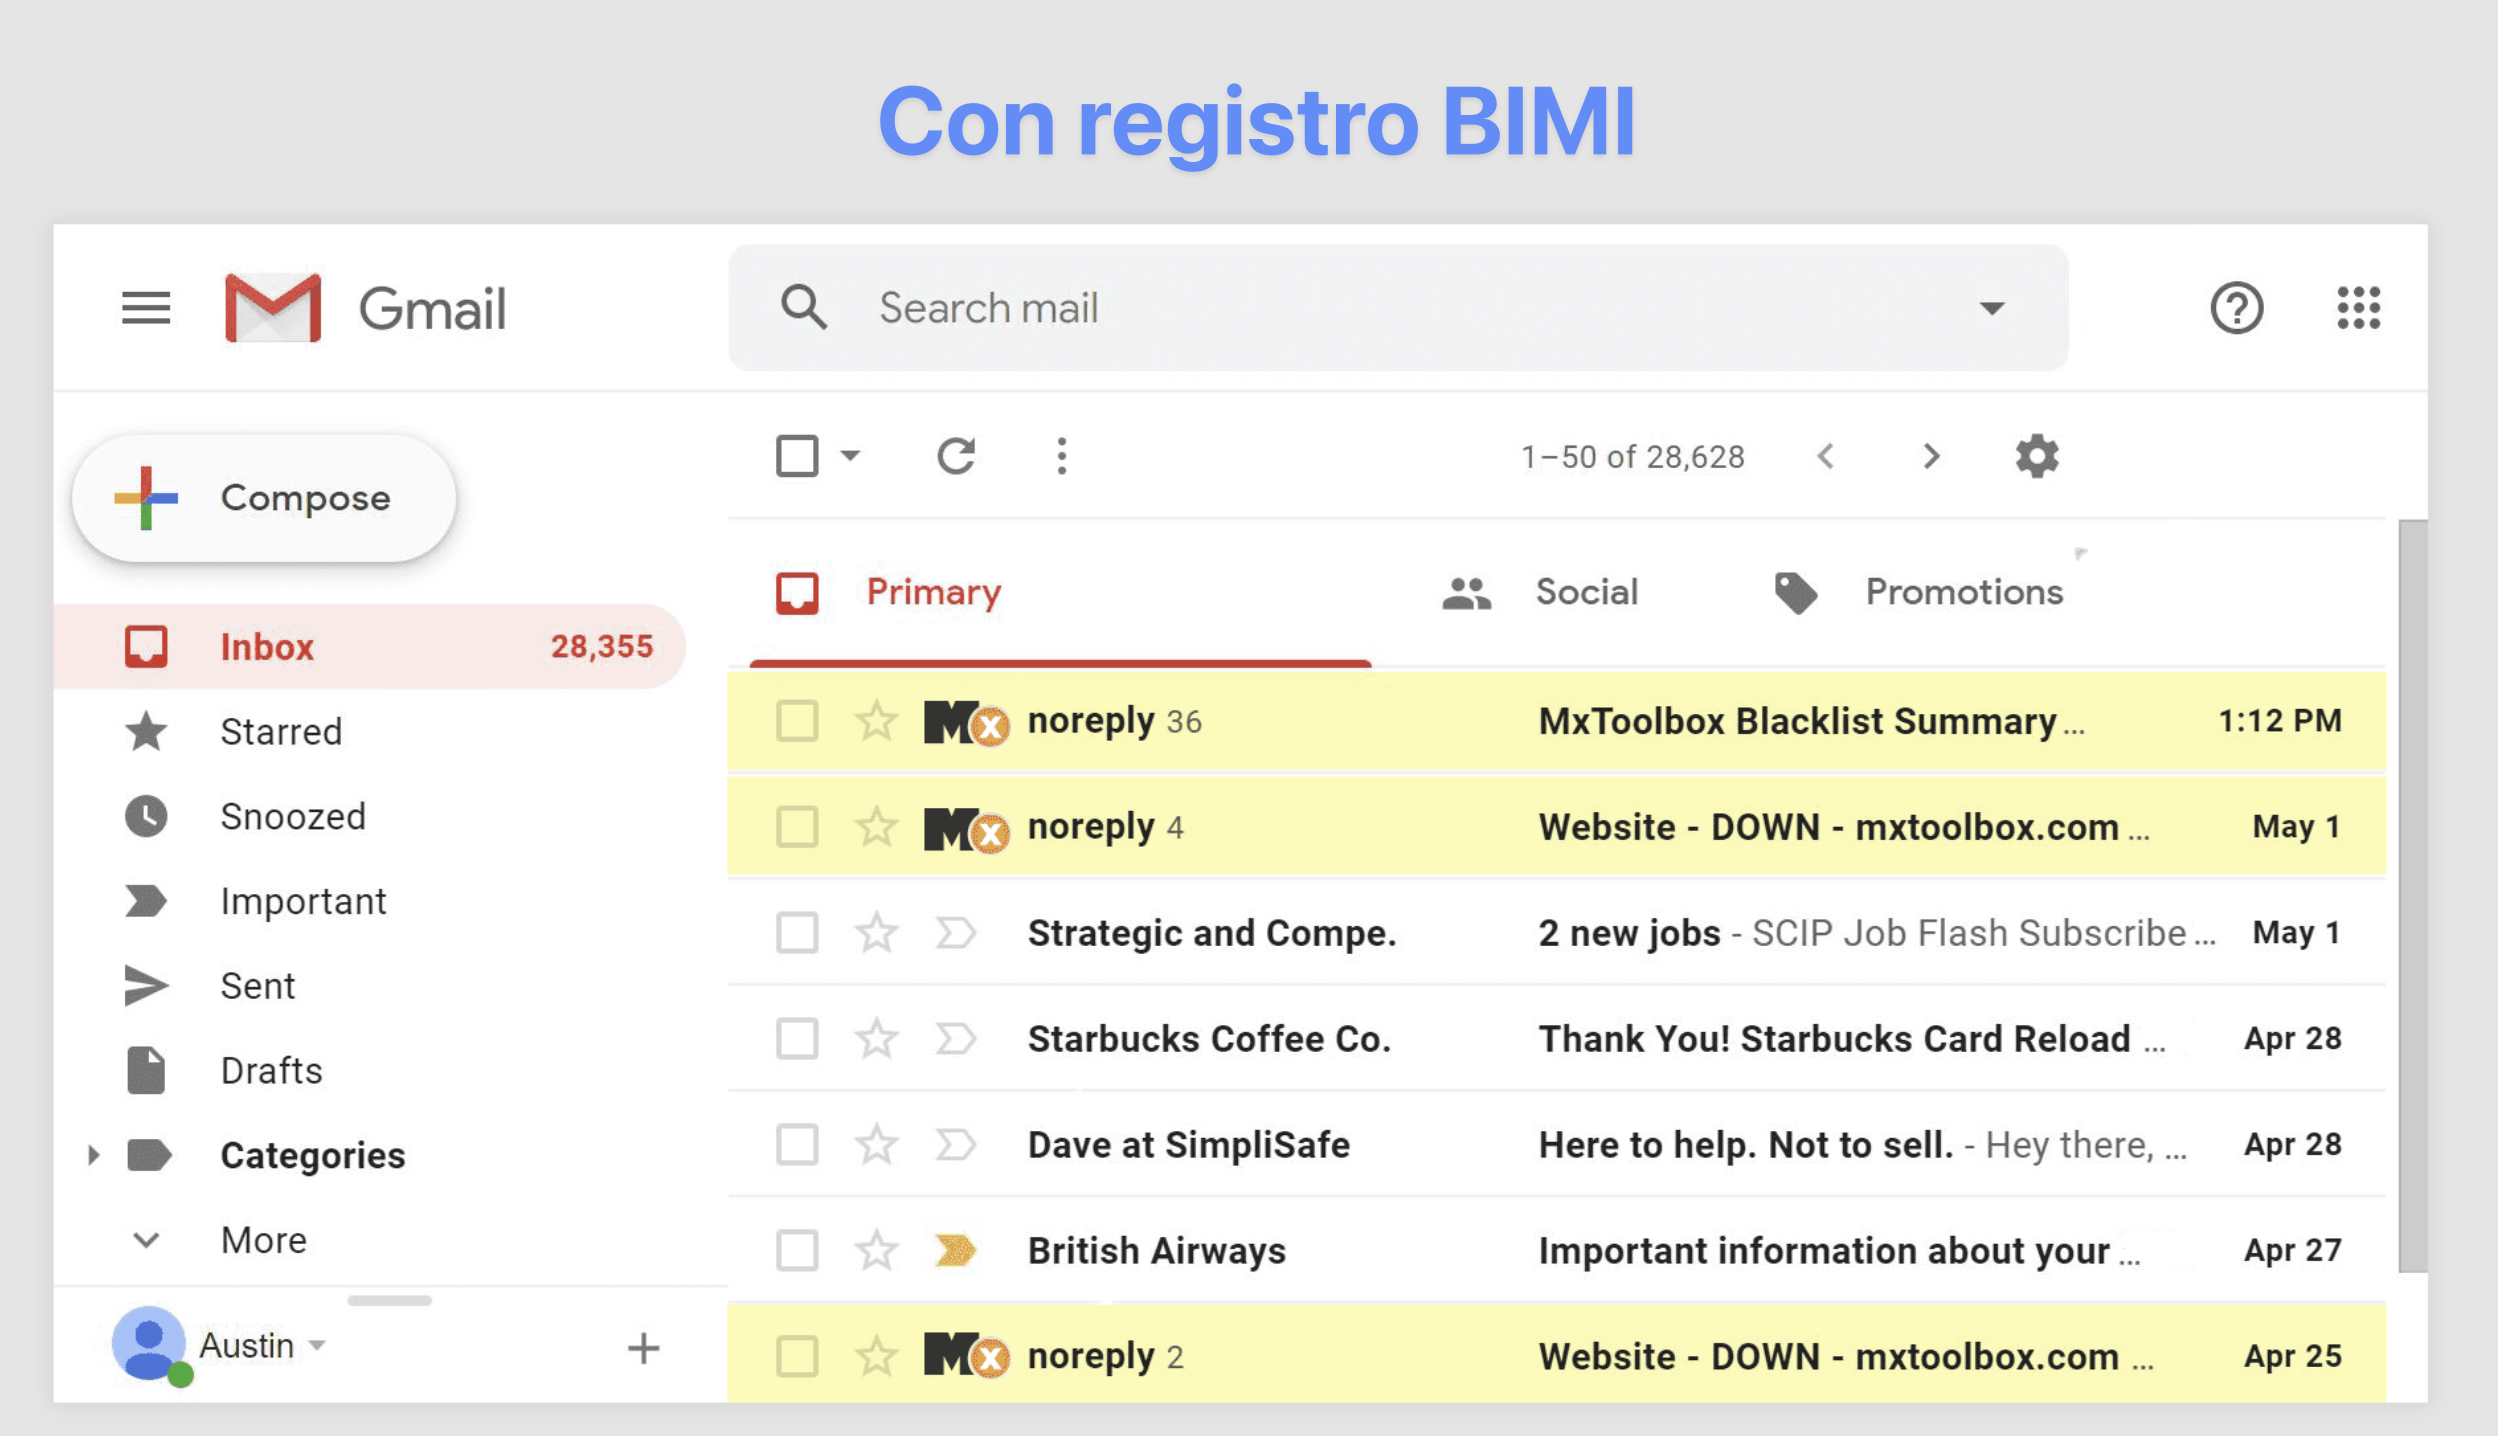Image resolution: width=2498 pixels, height=1436 pixels.
Task: Click the Gmail envelope logo
Action: 273,308
